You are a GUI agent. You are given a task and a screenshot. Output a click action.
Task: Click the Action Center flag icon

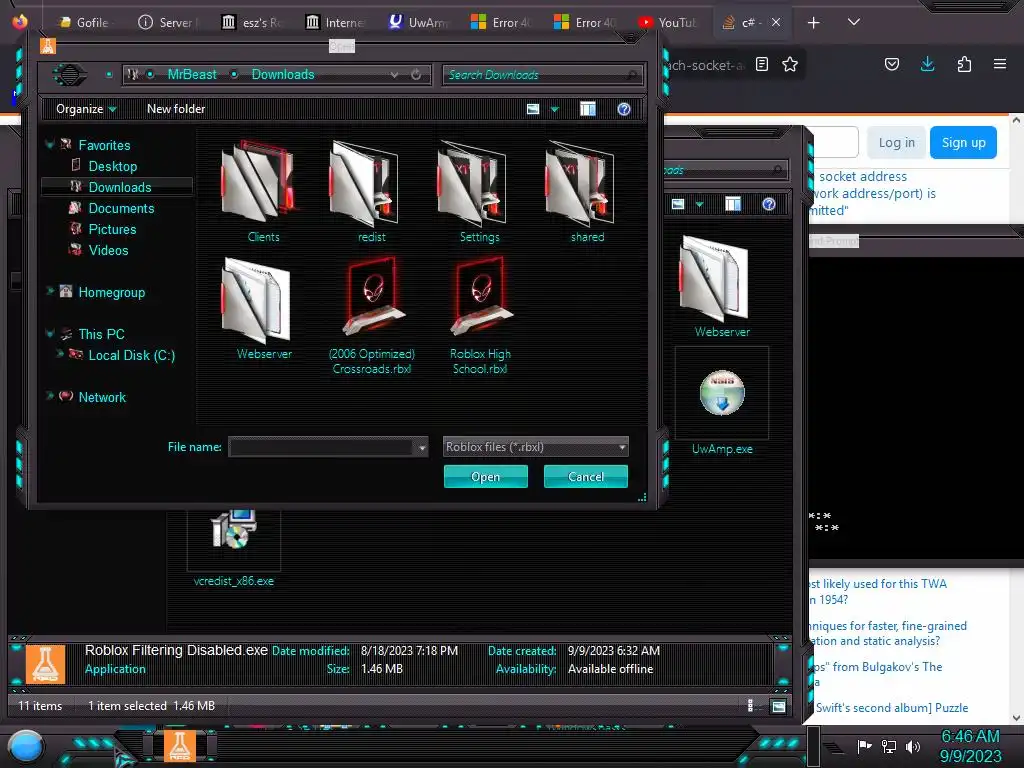(x=864, y=746)
